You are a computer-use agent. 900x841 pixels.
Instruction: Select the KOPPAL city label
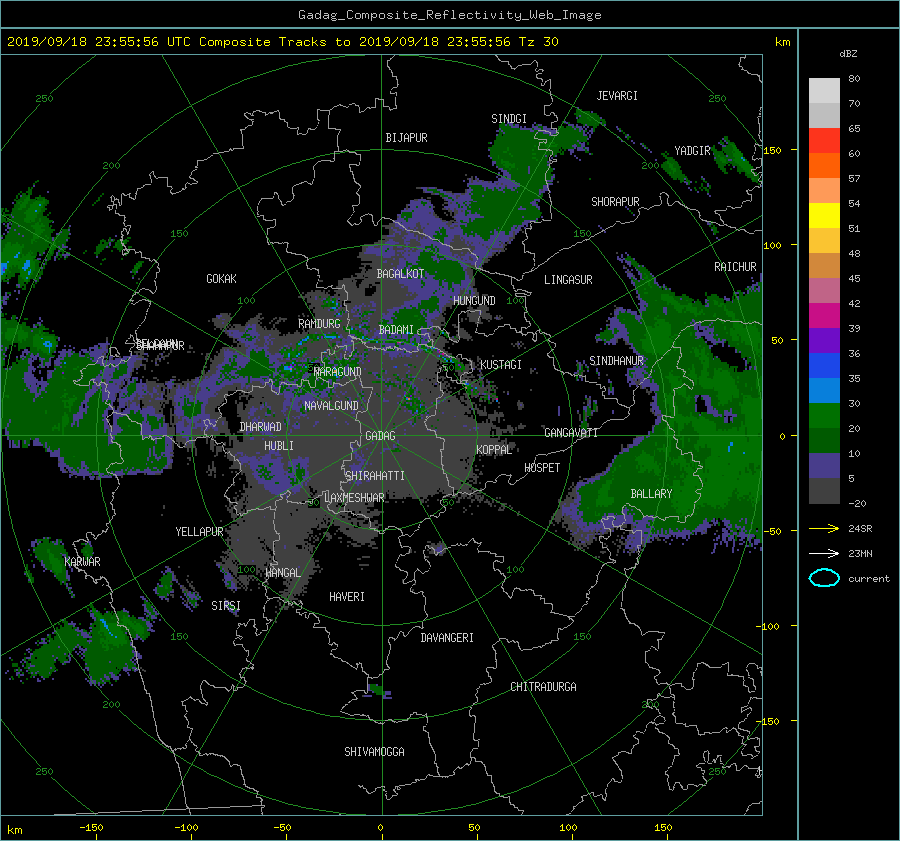point(494,449)
